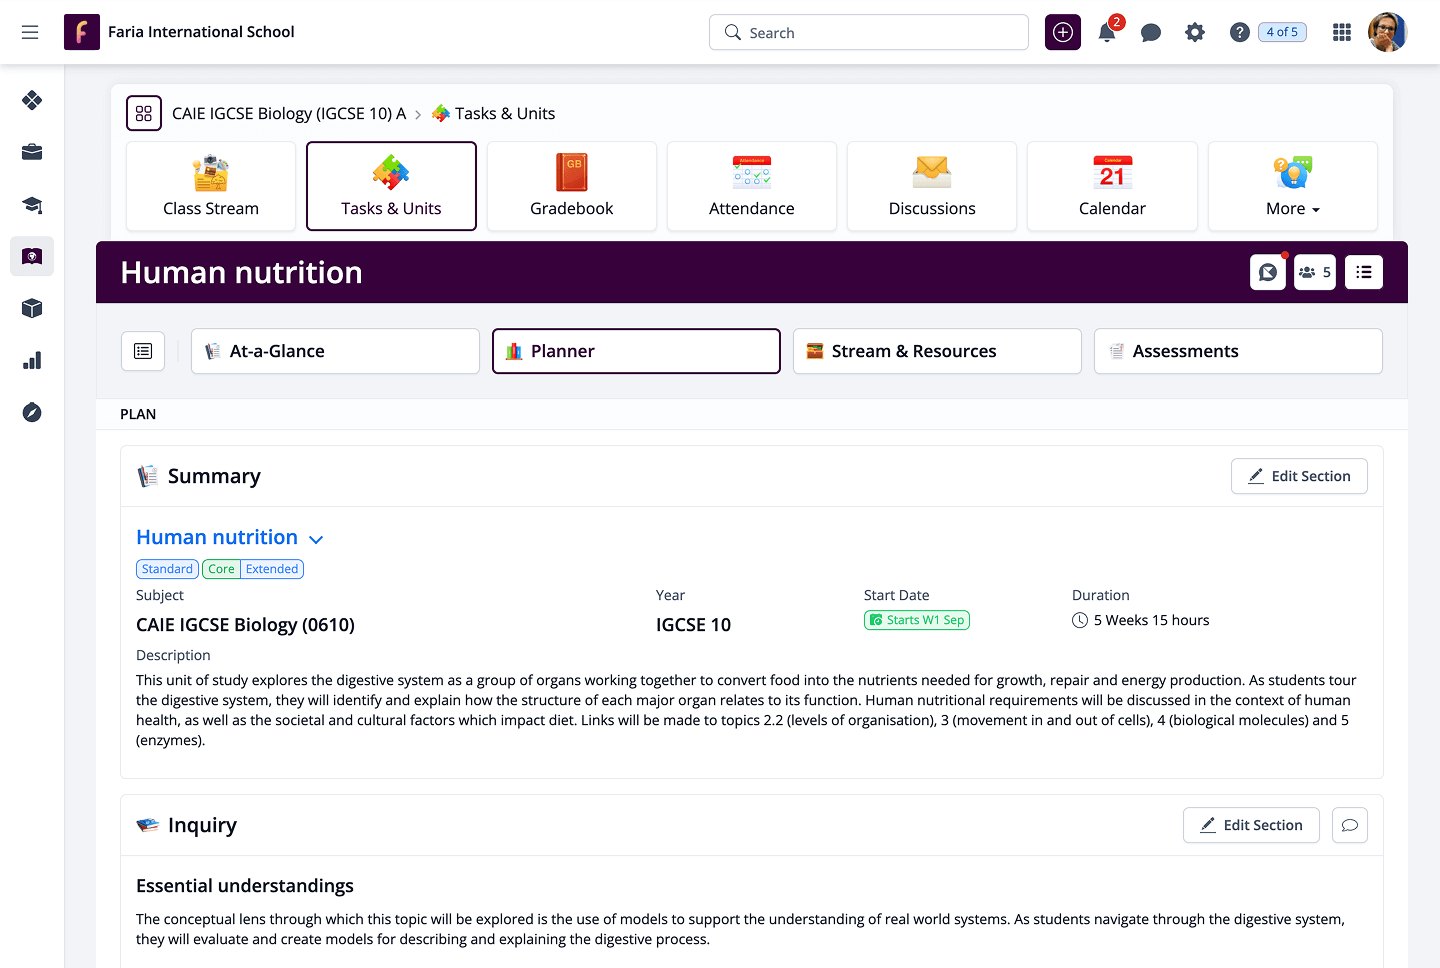Open the apps grid launcher icon
Viewport: 1440px width, 968px height.
tap(1342, 33)
